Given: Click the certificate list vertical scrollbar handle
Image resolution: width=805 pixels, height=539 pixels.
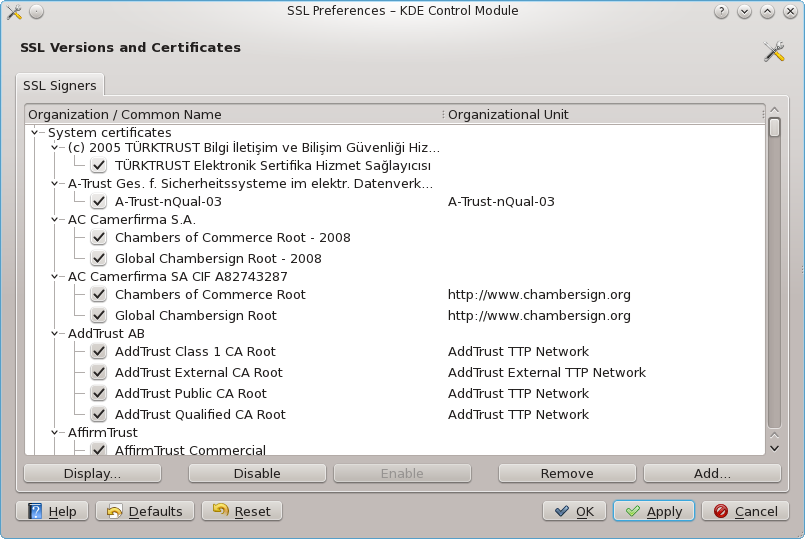Looking at the screenshot, I should (x=774, y=128).
